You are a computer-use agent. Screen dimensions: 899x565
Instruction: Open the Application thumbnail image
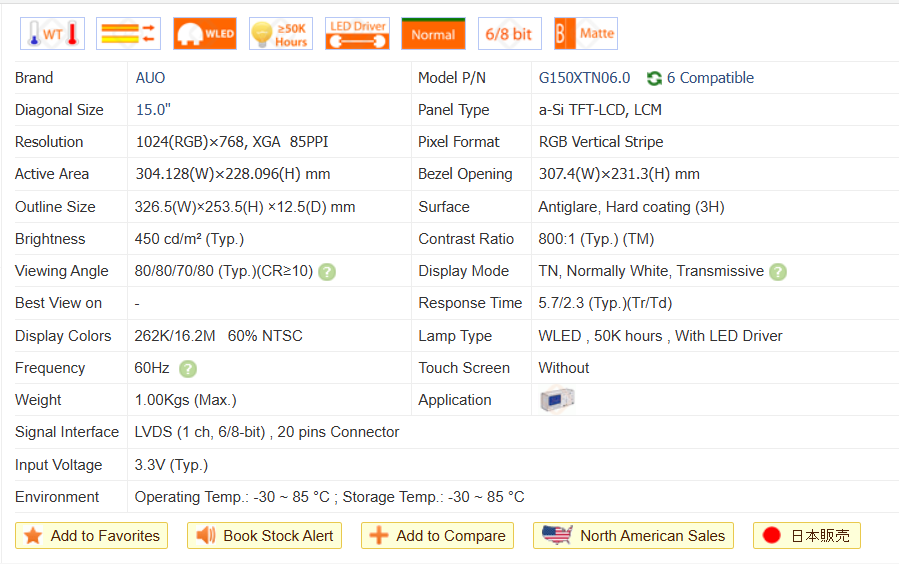click(x=556, y=400)
